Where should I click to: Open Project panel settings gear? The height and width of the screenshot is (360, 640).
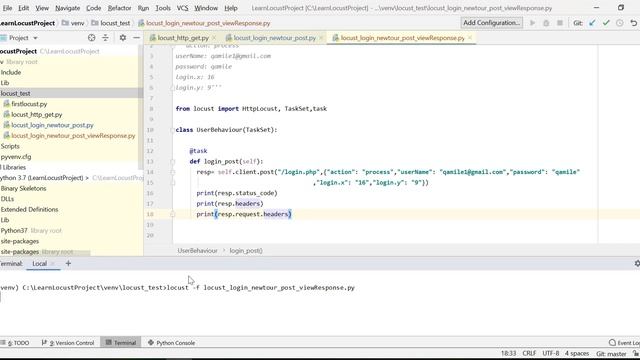coord(122,38)
